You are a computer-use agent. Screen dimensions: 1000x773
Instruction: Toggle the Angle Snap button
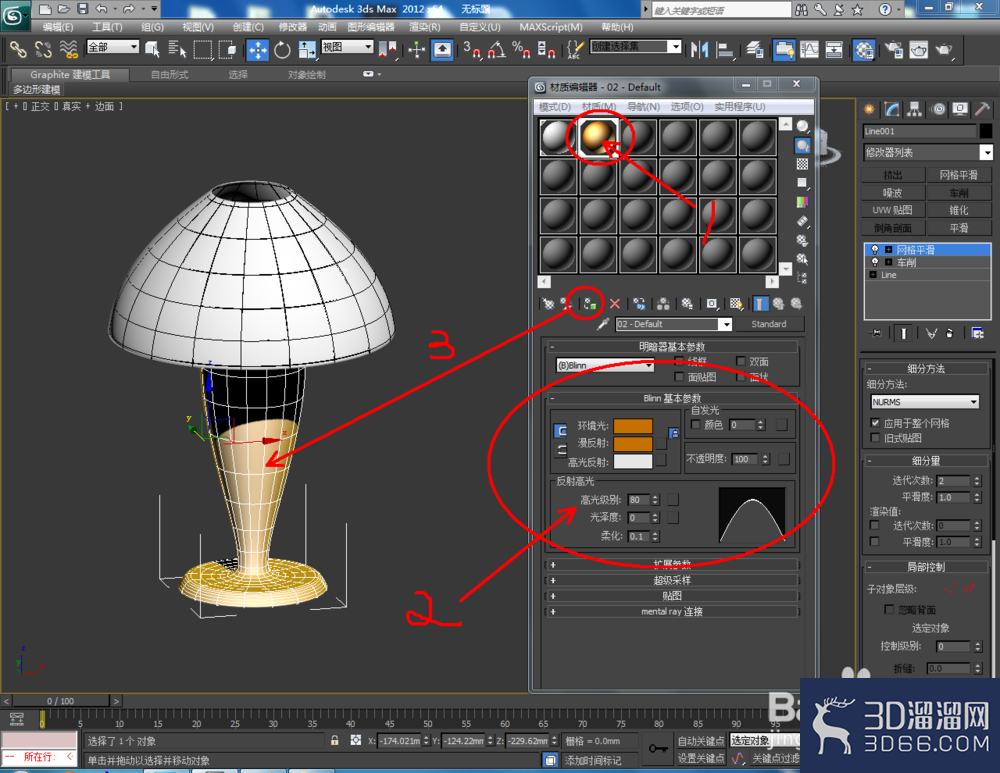coord(497,50)
